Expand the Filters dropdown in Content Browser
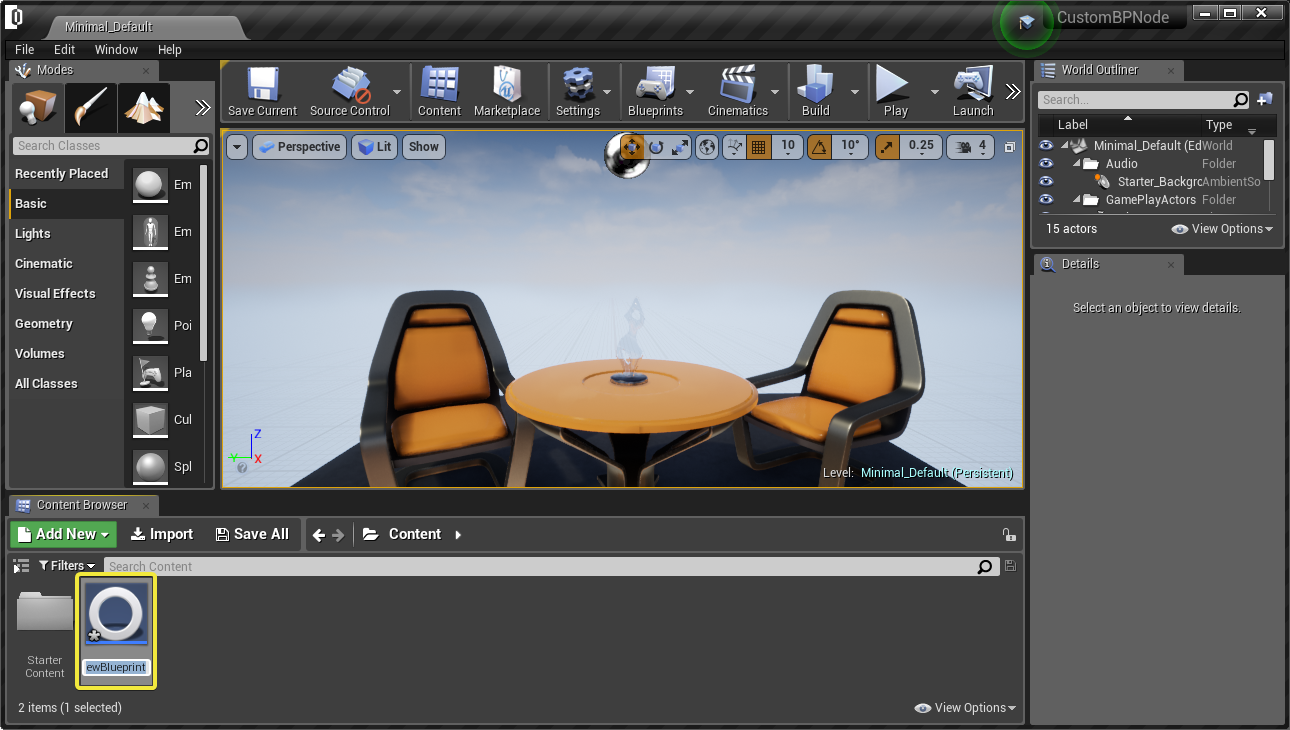Screen dimensions: 1290x730 click(67, 566)
